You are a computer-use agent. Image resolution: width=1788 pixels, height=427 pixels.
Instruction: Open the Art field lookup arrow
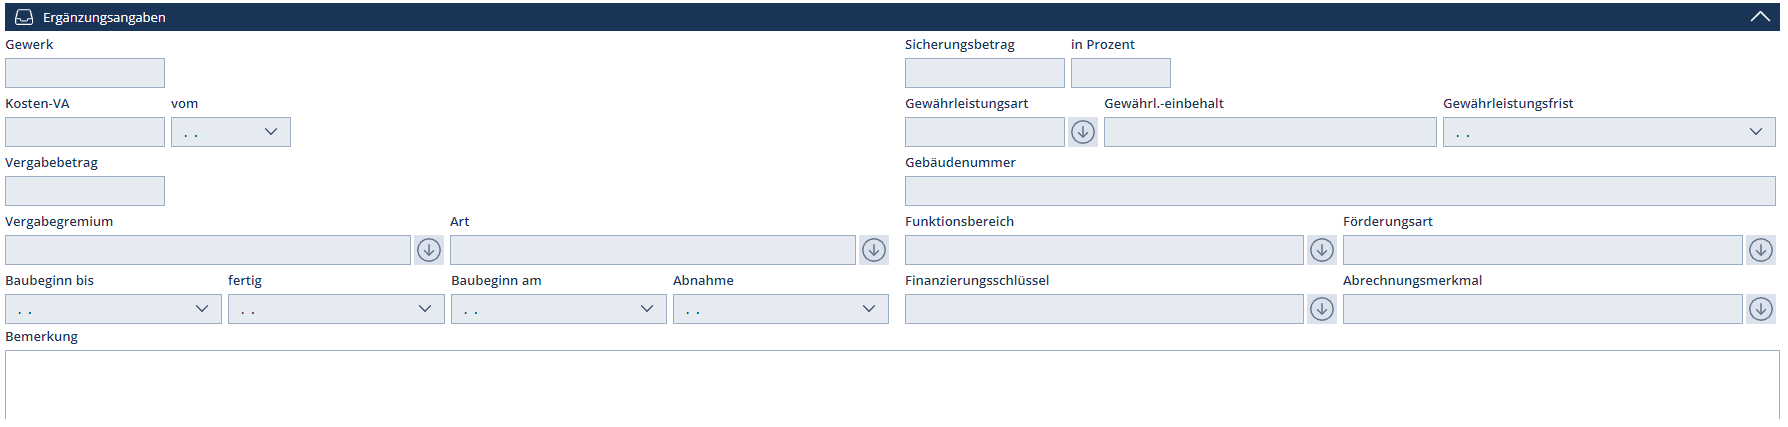point(874,250)
